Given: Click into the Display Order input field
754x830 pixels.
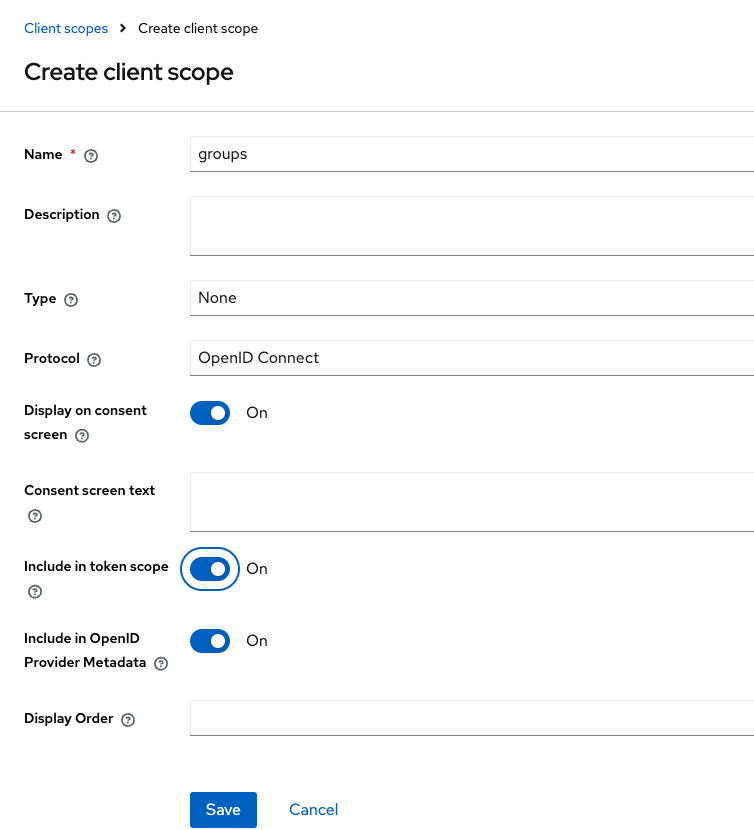Looking at the screenshot, I should [470, 718].
